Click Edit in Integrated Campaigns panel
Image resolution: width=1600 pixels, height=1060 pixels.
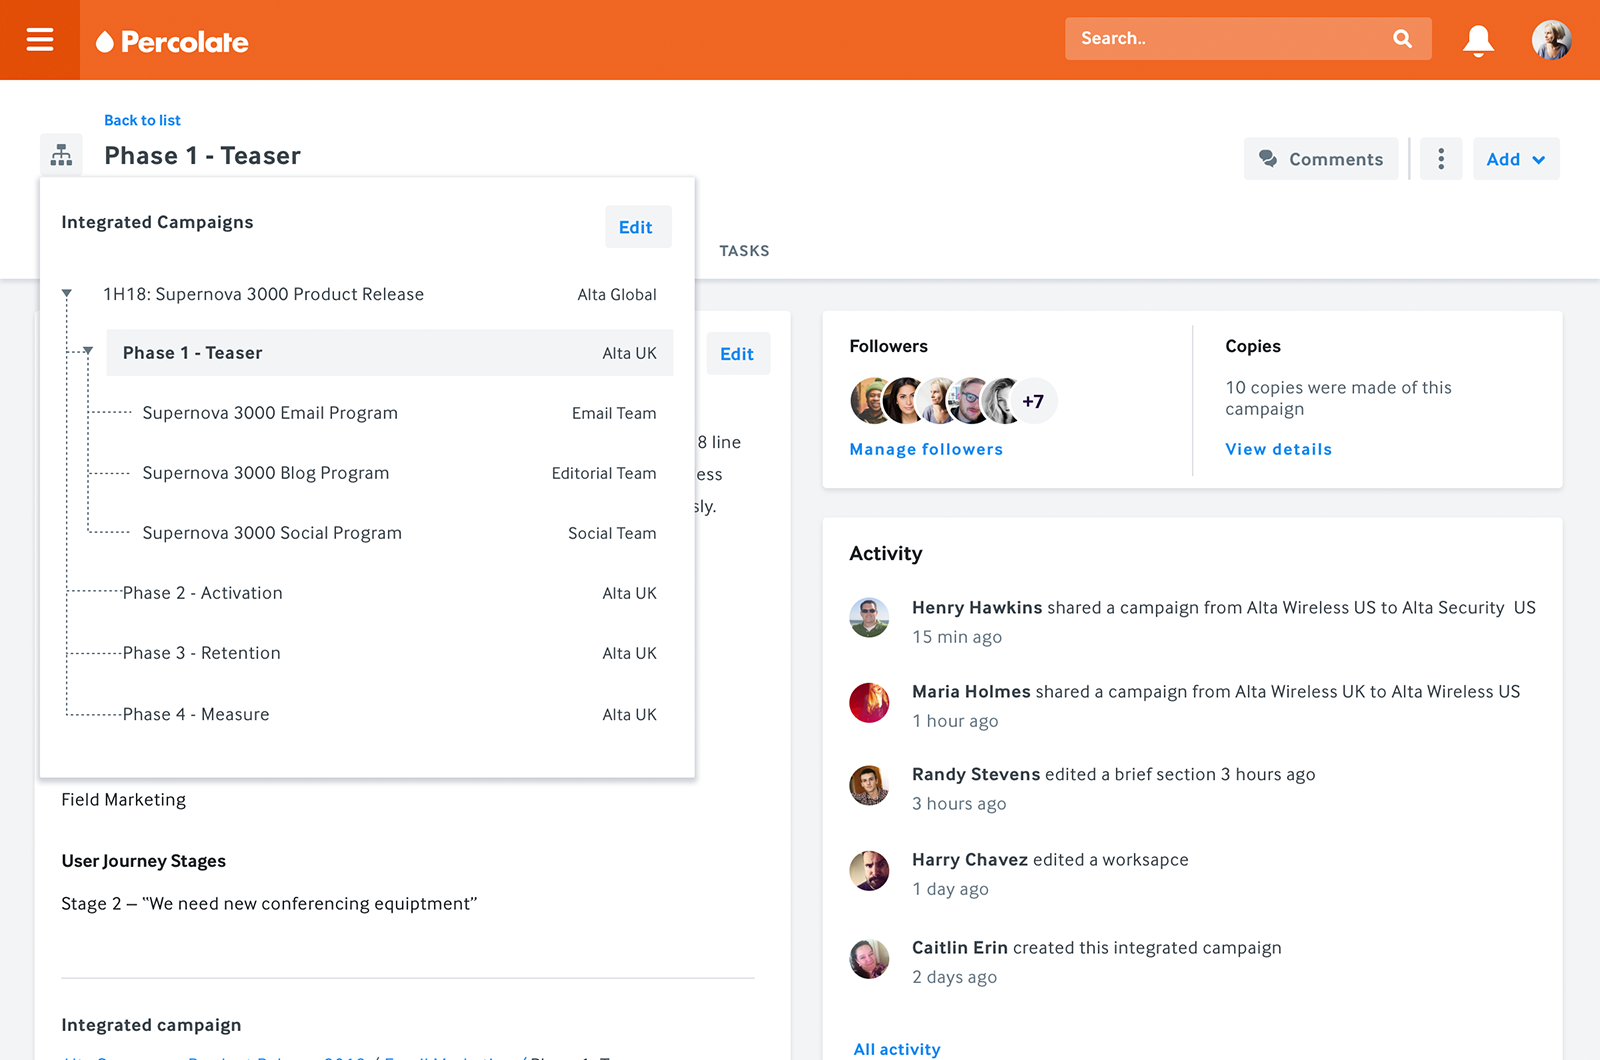636,227
